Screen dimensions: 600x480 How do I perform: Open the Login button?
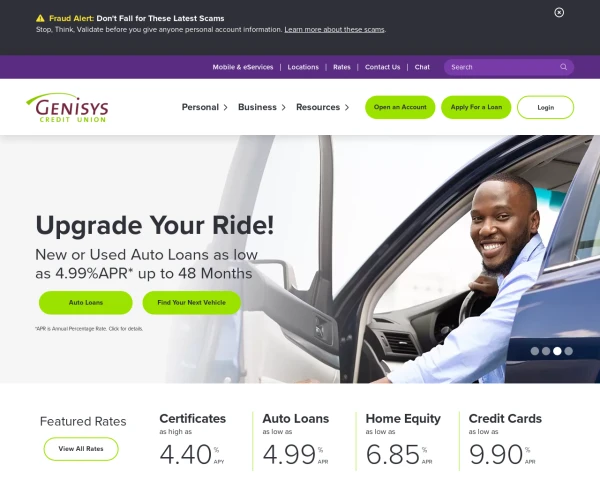click(x=545, y=108)
